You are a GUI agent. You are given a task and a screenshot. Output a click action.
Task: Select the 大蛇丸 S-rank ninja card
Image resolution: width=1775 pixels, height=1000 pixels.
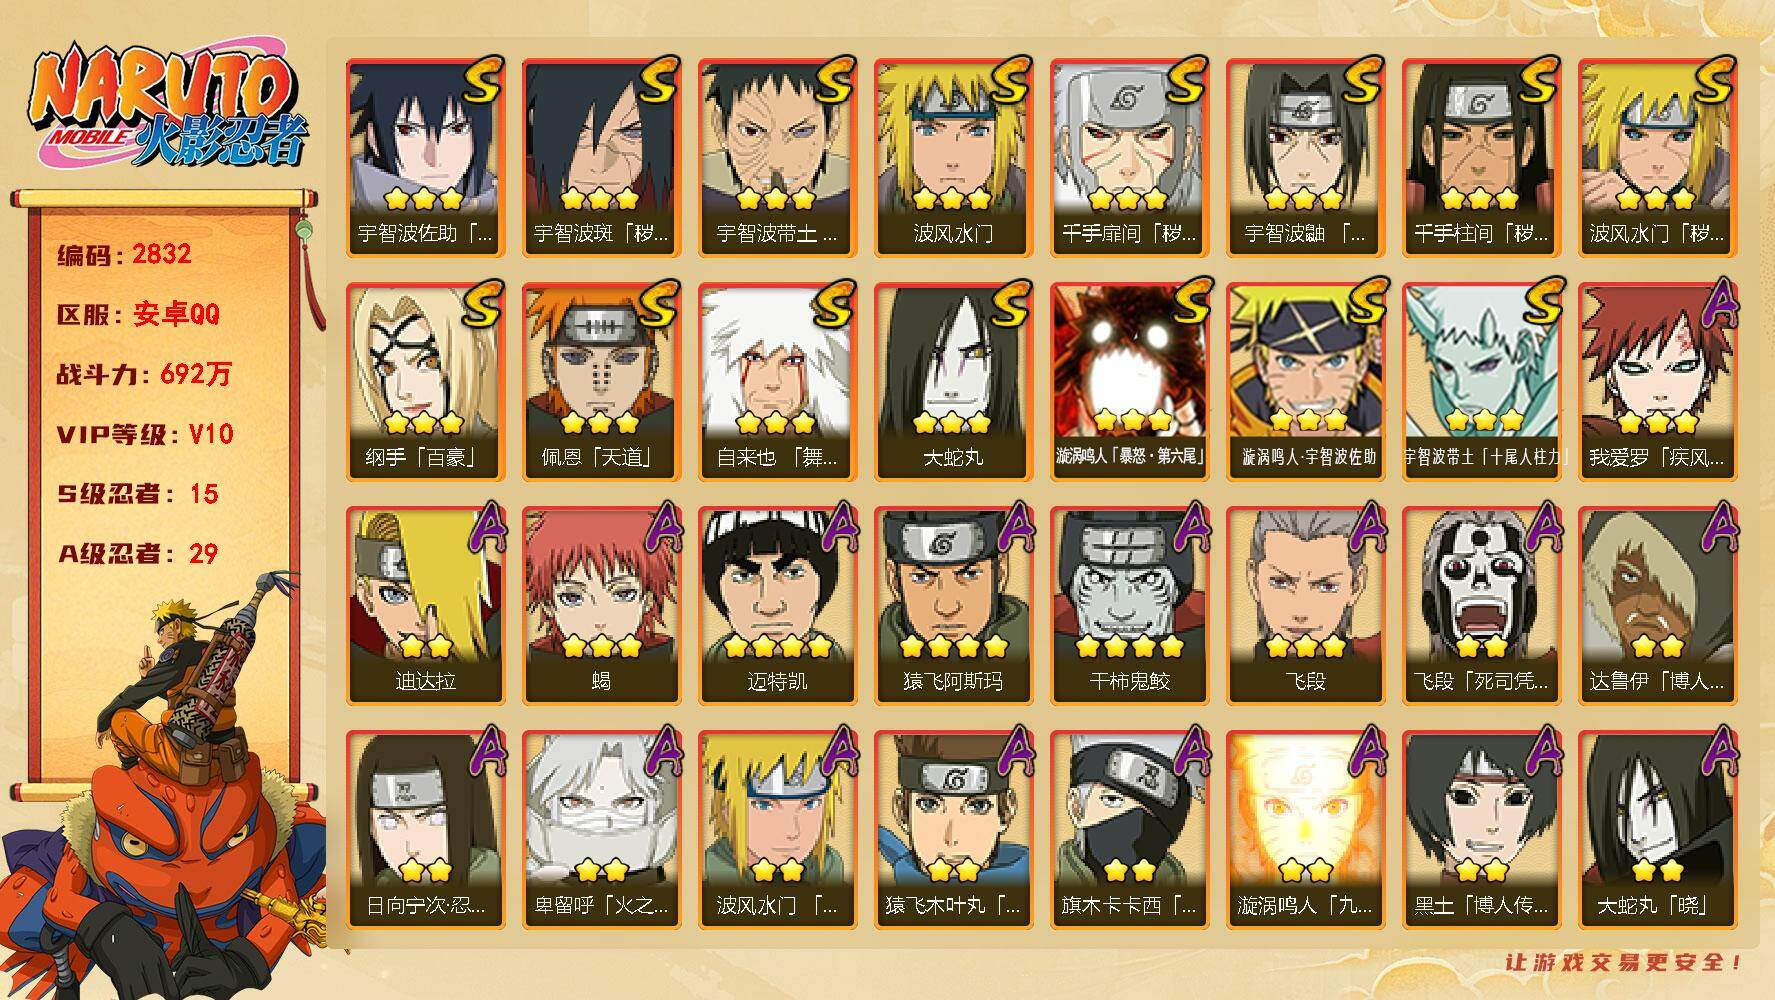(953, 381)
